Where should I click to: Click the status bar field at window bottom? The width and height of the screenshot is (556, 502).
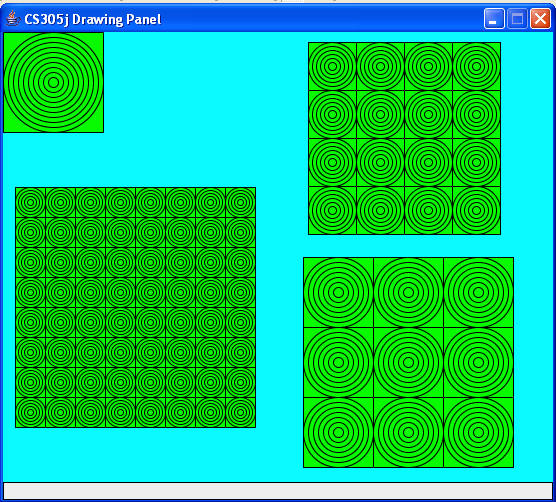pos(278,491)
